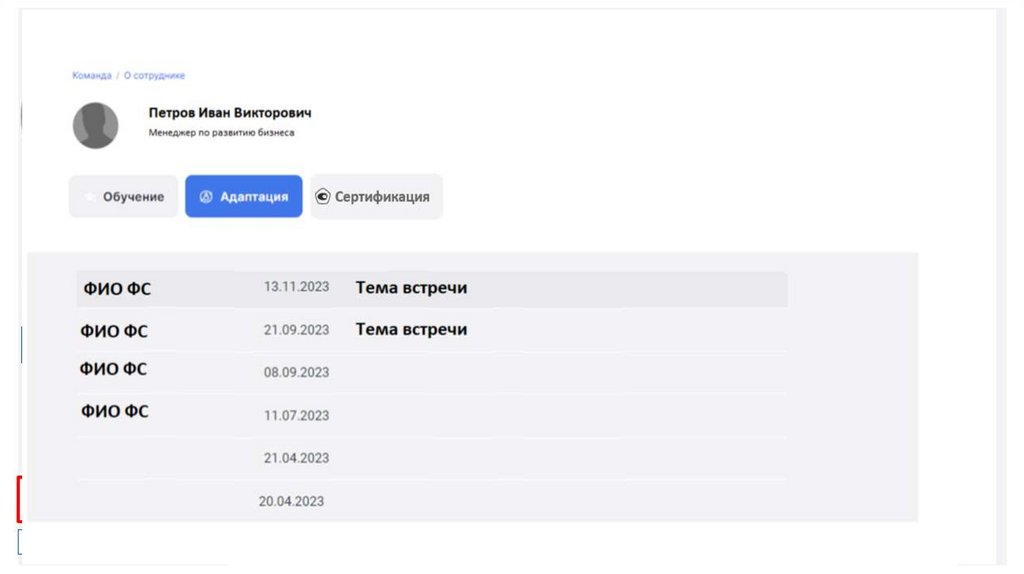Go to the Сертификация tab
The width and height of the screenshot is (1024, 574).
tap(382, 197)
